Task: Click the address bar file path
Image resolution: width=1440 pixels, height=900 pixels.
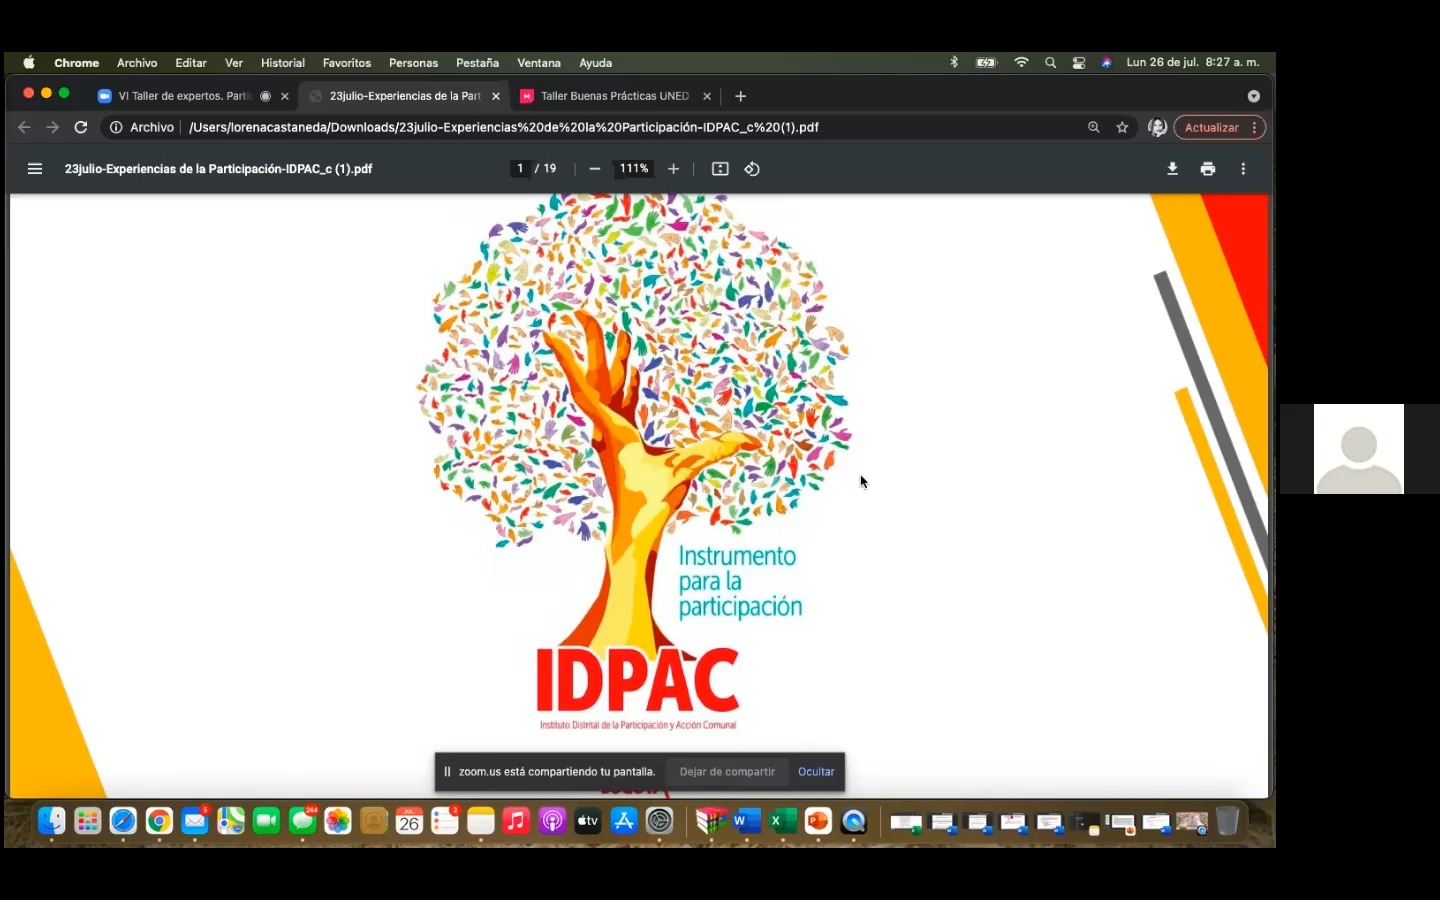Action: click(504, 127)
